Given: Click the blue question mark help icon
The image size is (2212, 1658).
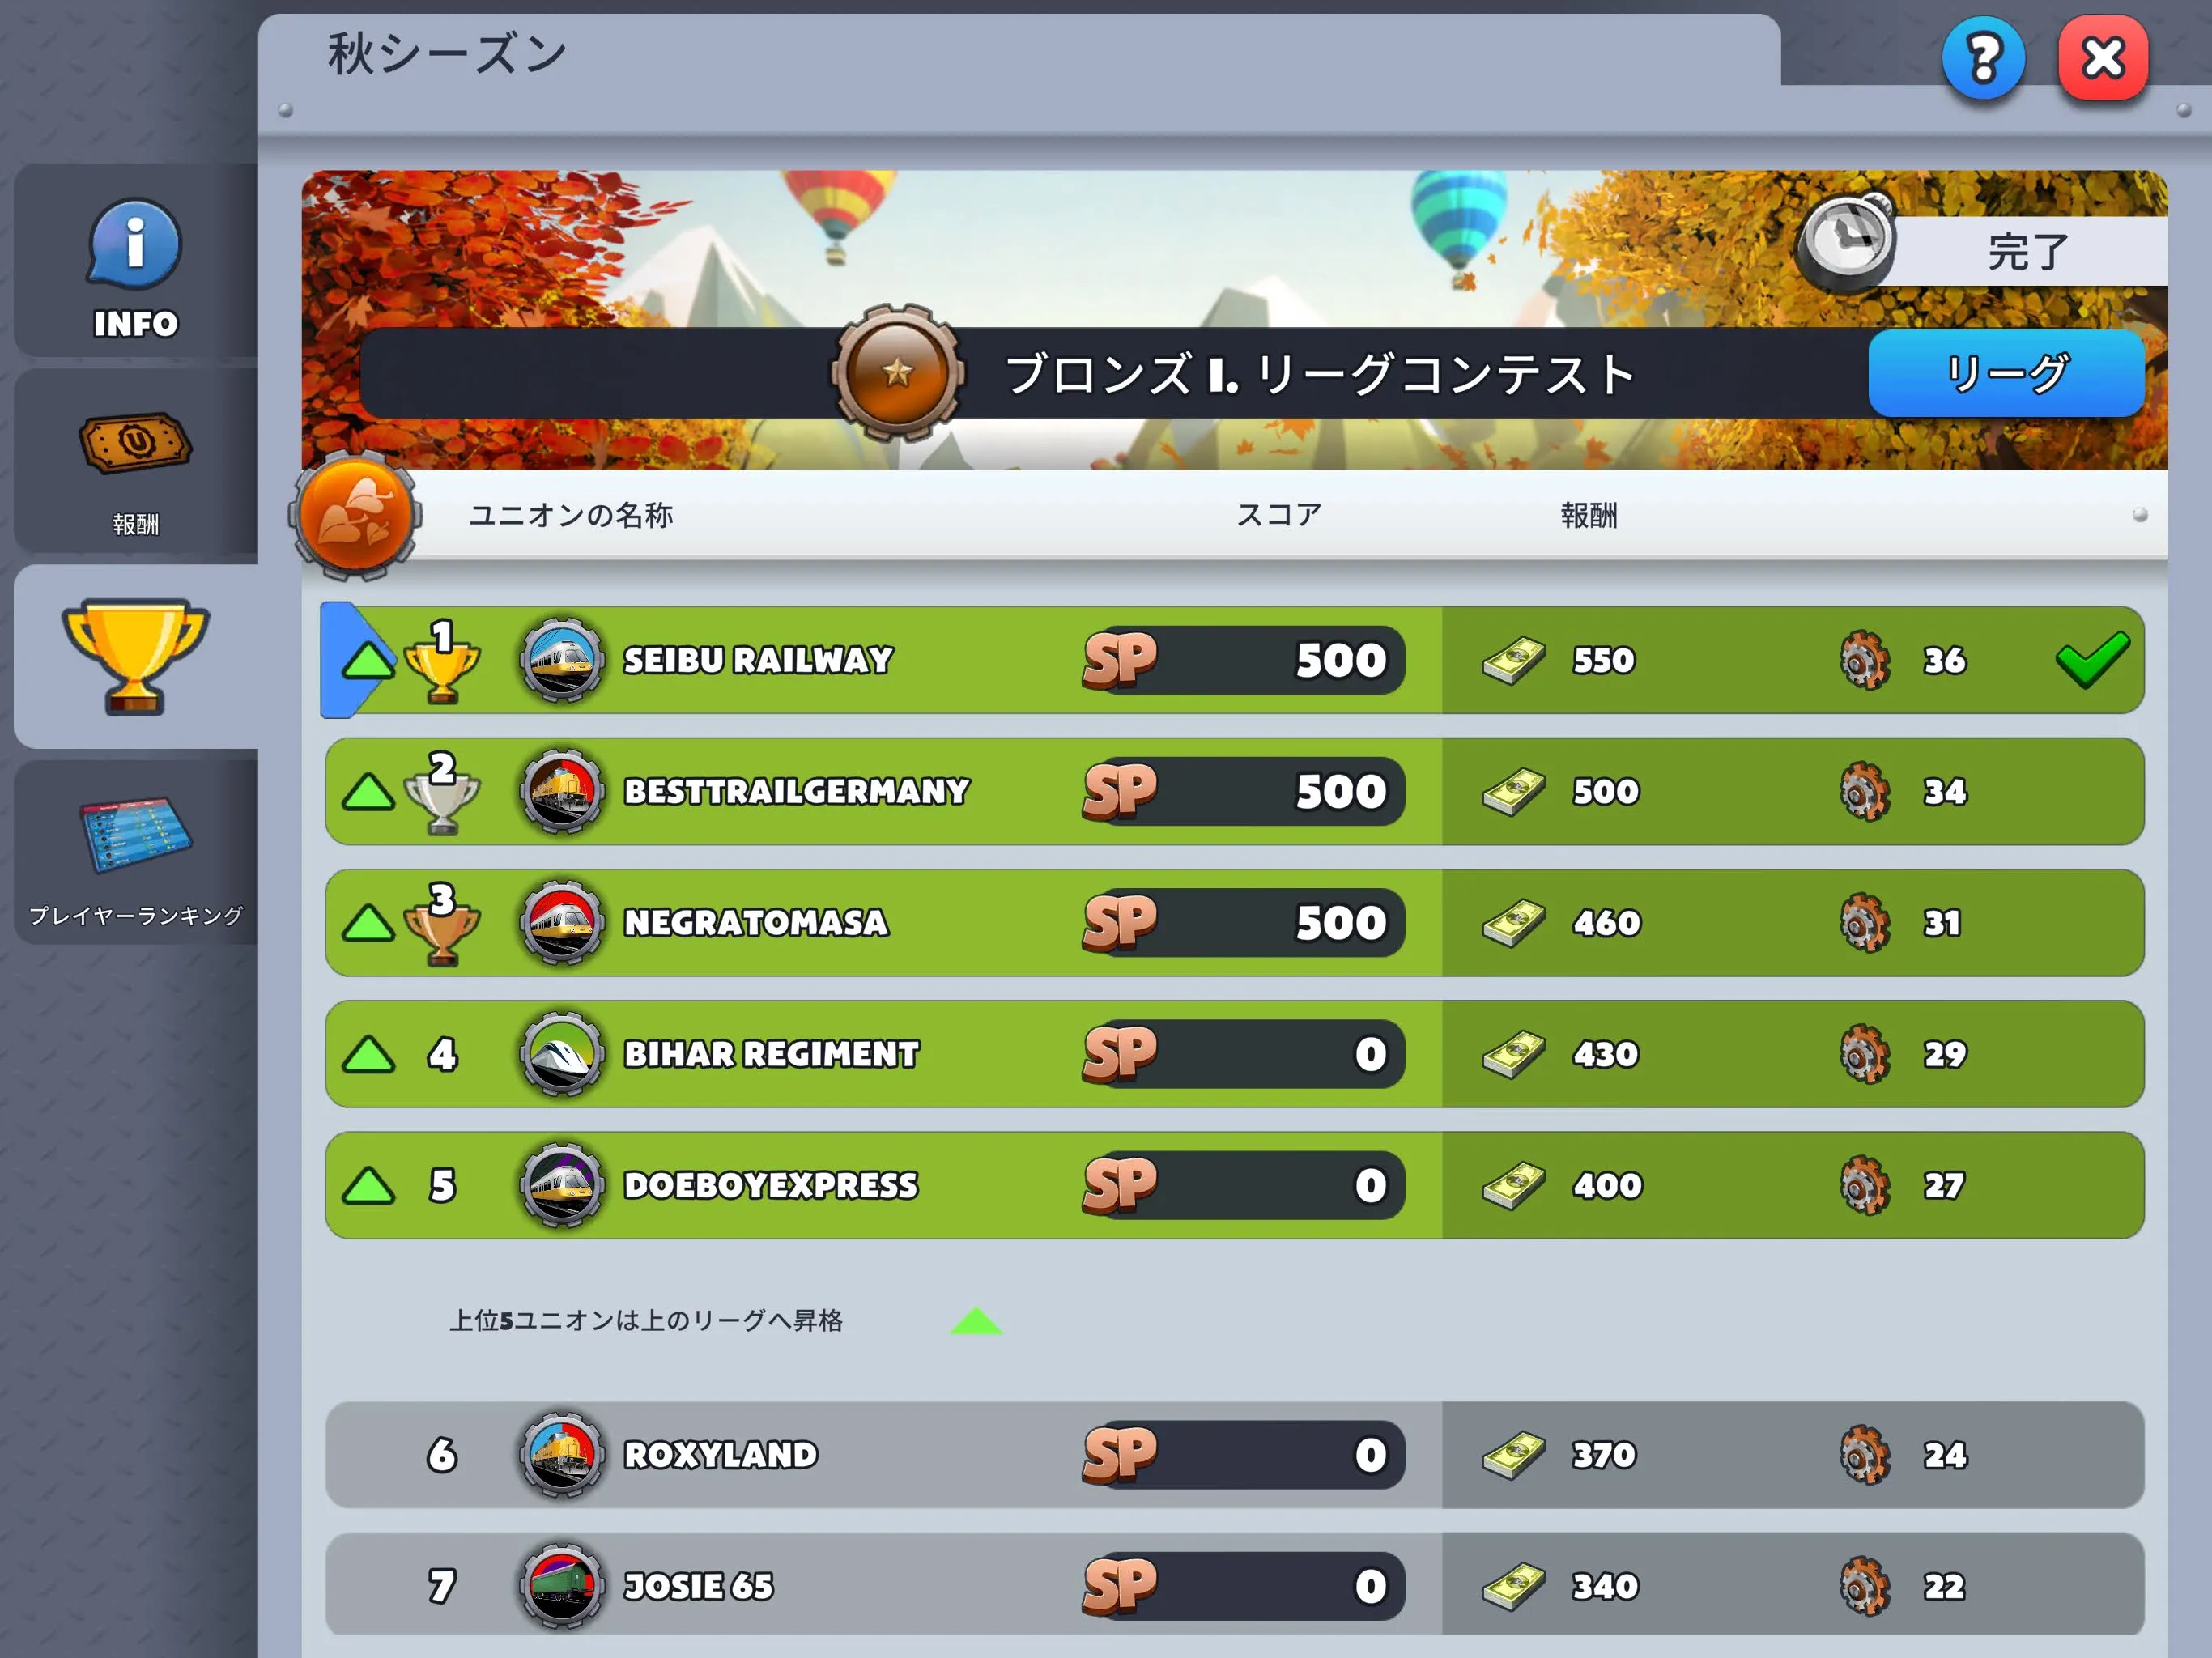Looking at the screenshot, I should (x=1983, y=58).
